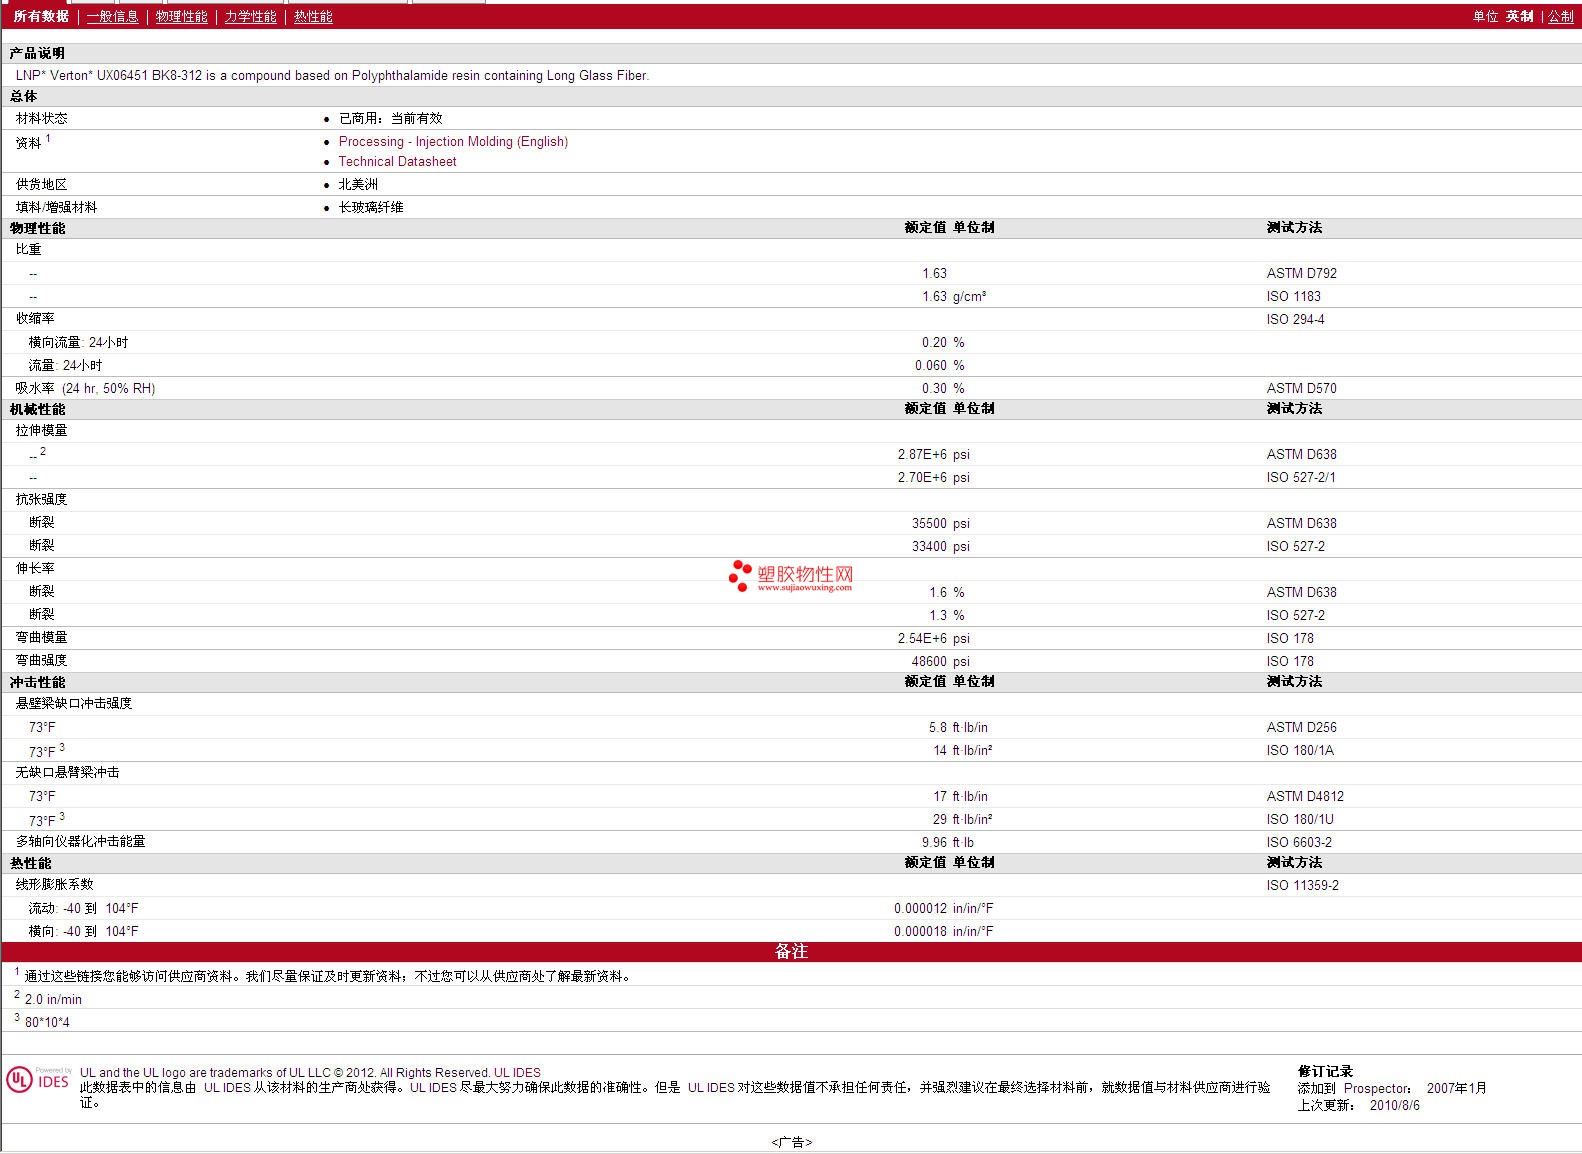Click the 80*10*4 footnote text

click(x=47, y=1022)
